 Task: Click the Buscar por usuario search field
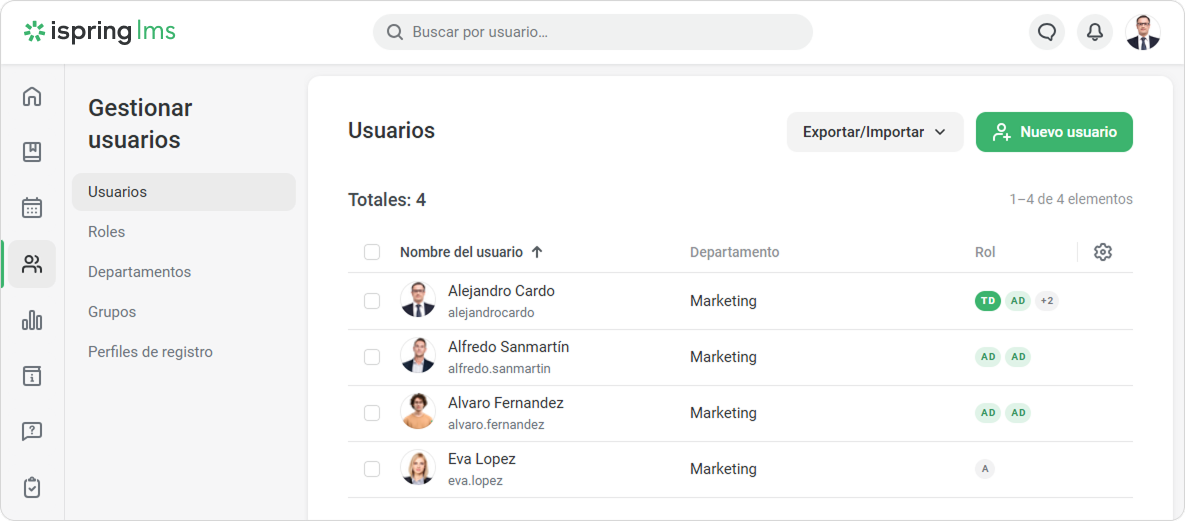pos(600,32)
